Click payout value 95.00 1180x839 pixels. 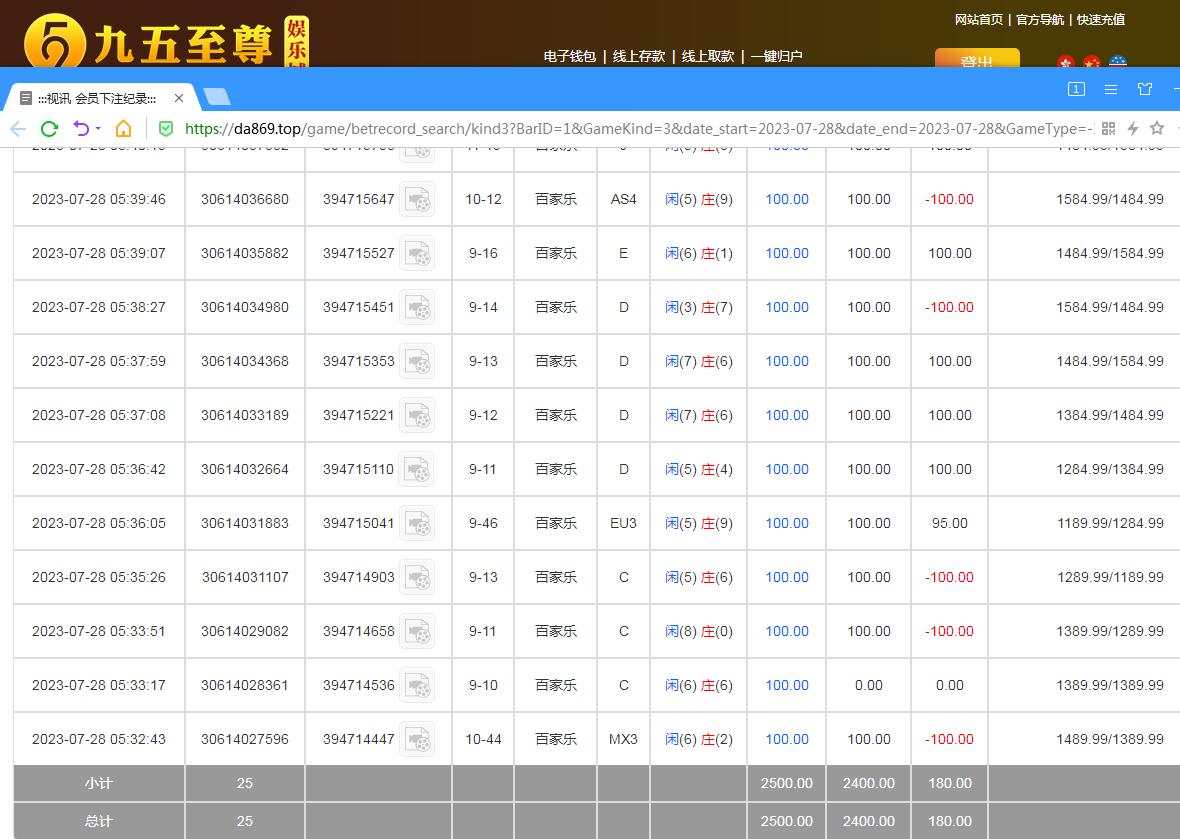[950, 523]
